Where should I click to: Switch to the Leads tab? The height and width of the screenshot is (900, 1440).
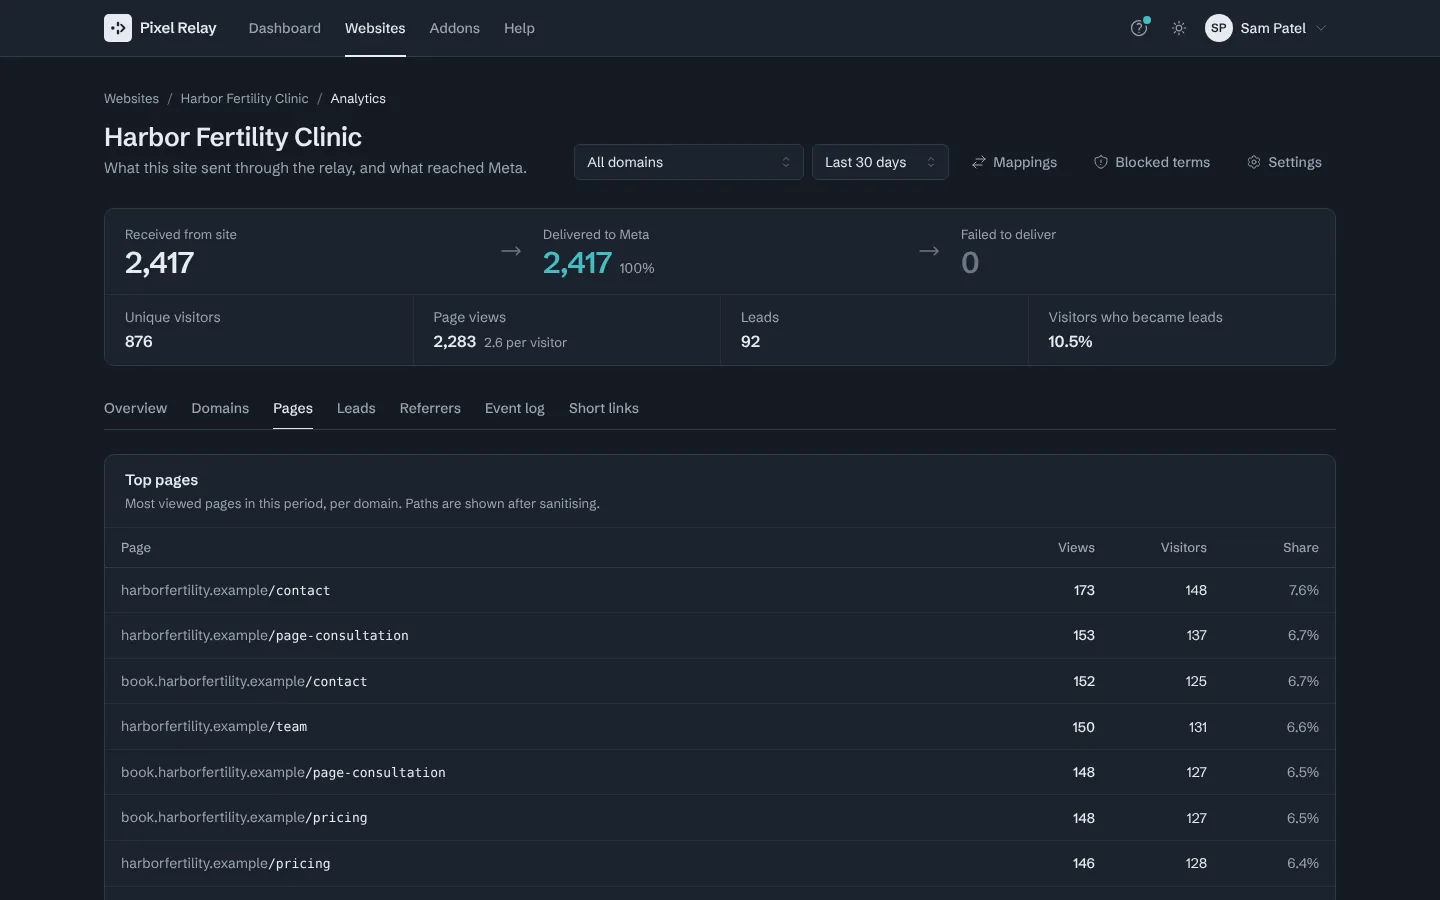(x=356, y=408)
